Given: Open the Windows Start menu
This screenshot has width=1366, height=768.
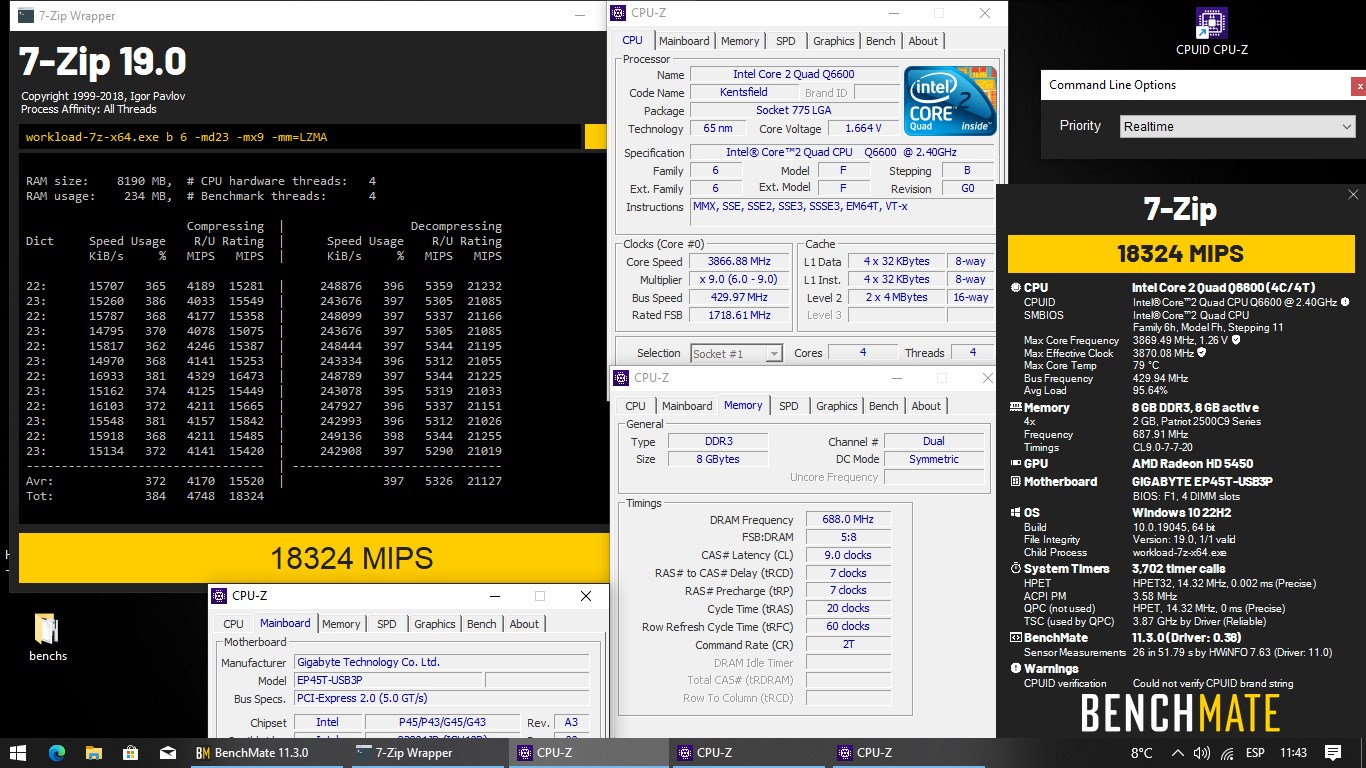Looking at the screenshot, I should (x=18, y=753).
